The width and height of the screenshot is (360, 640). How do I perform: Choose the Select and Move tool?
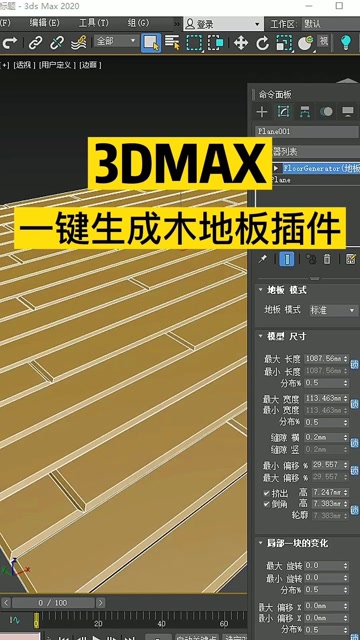click(241, 43)
